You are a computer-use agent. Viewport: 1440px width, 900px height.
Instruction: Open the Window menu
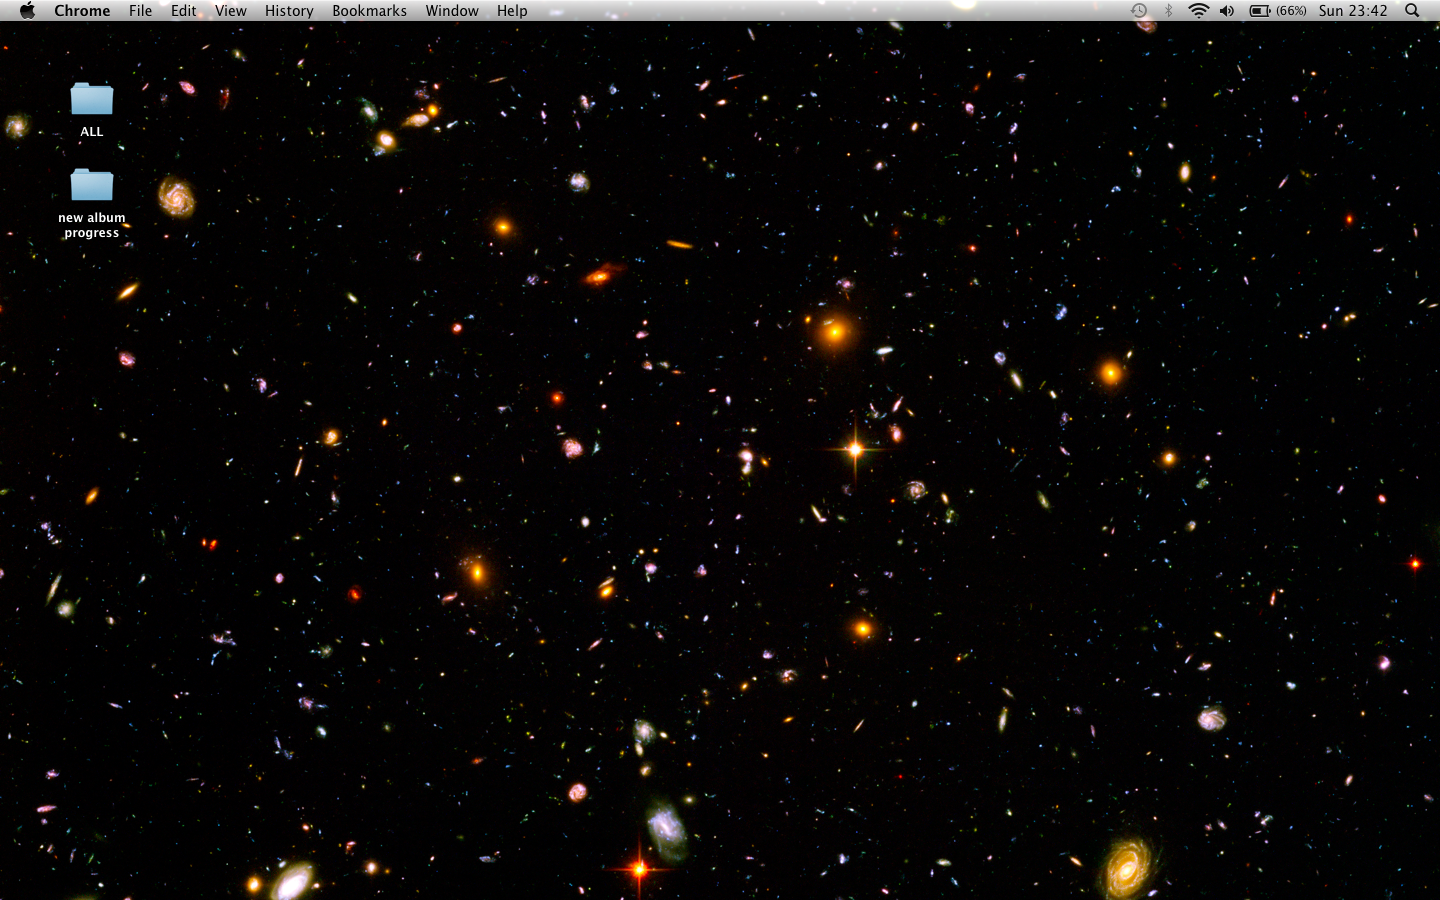[452, 11]
